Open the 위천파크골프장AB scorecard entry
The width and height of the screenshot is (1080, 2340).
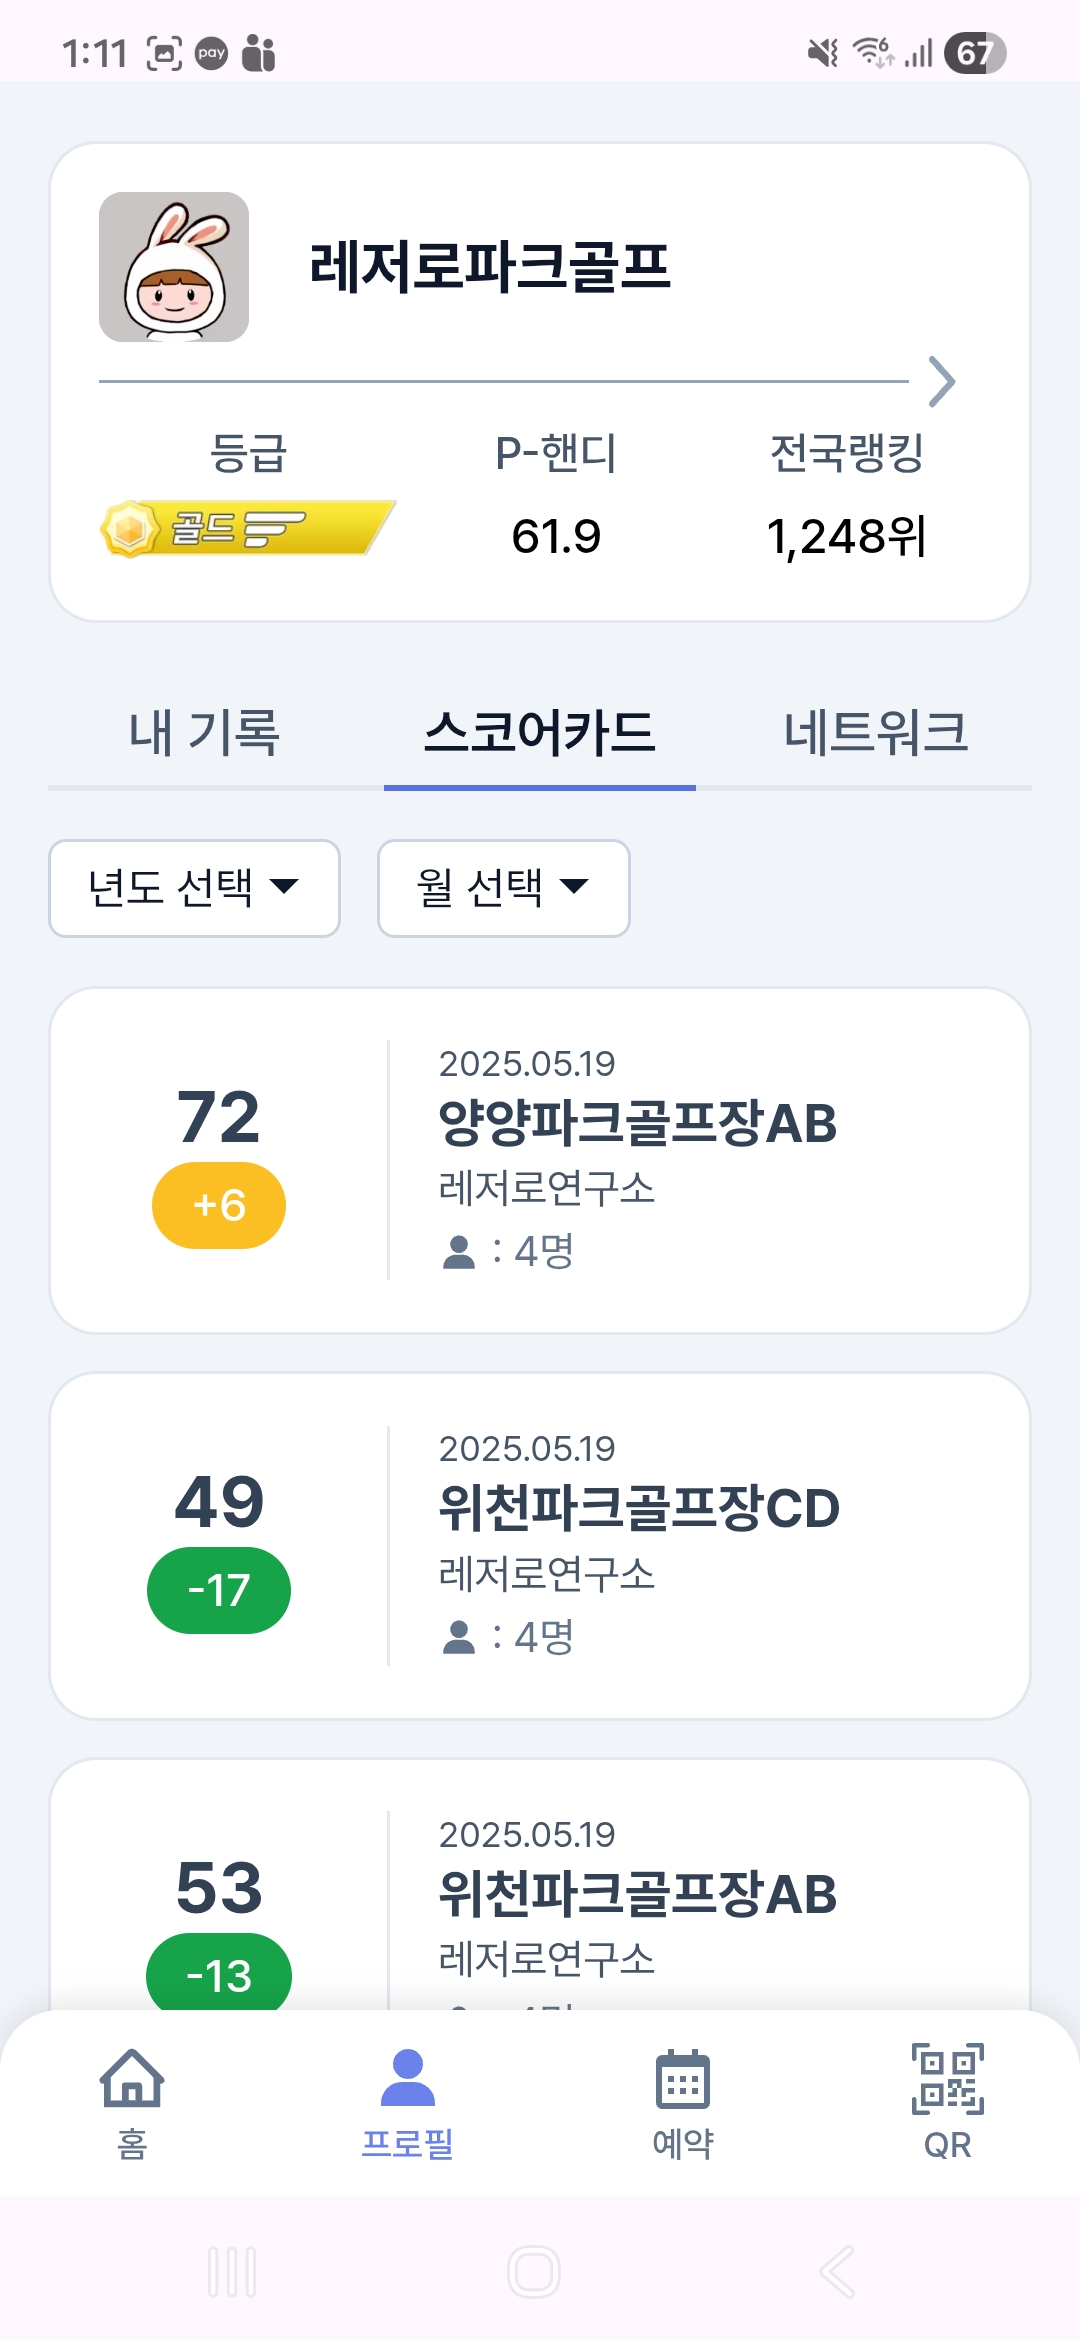coord(638,1895)
